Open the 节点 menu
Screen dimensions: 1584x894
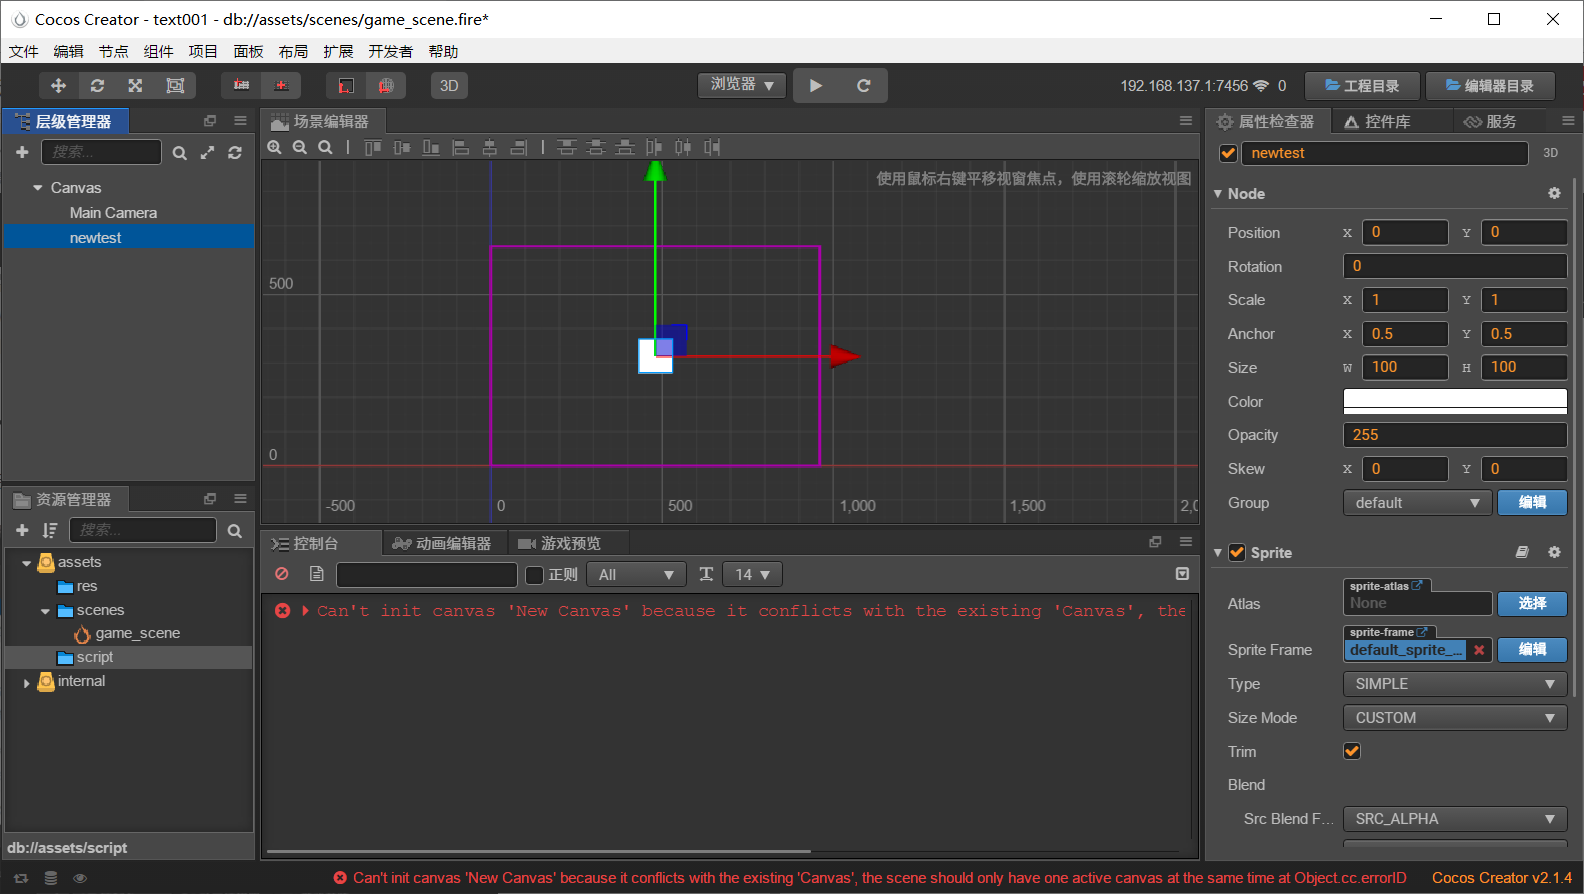[113, 52]
